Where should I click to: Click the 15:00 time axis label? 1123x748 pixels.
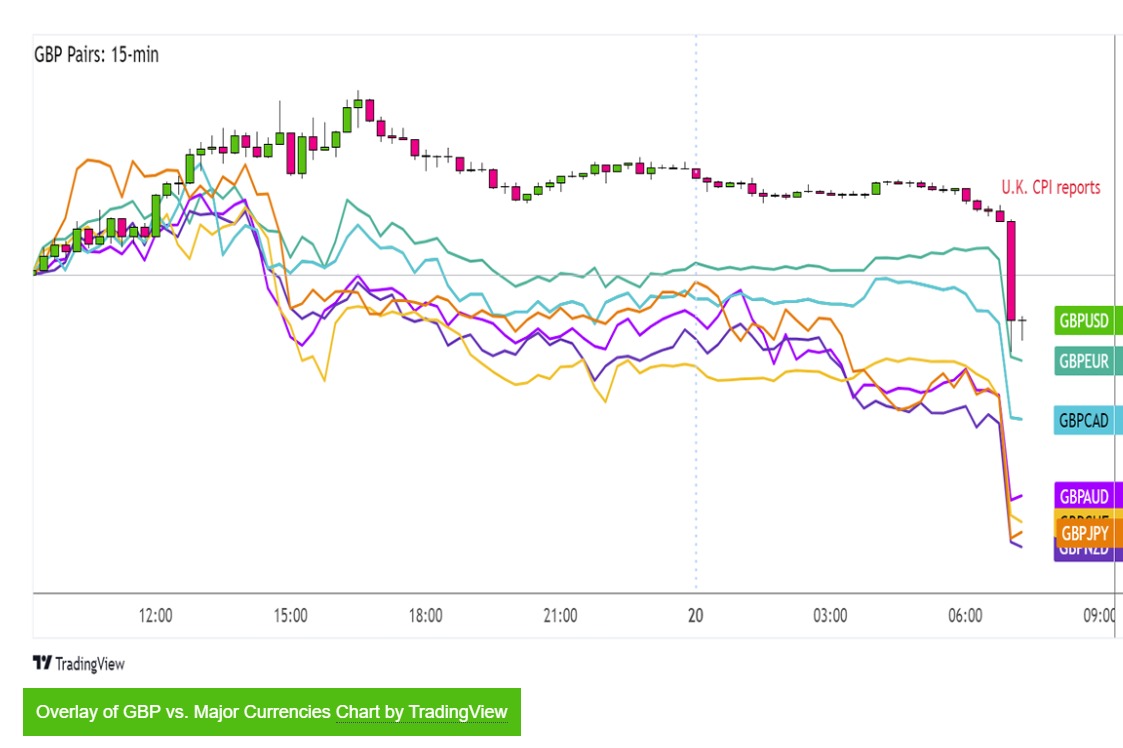point(290,616)
